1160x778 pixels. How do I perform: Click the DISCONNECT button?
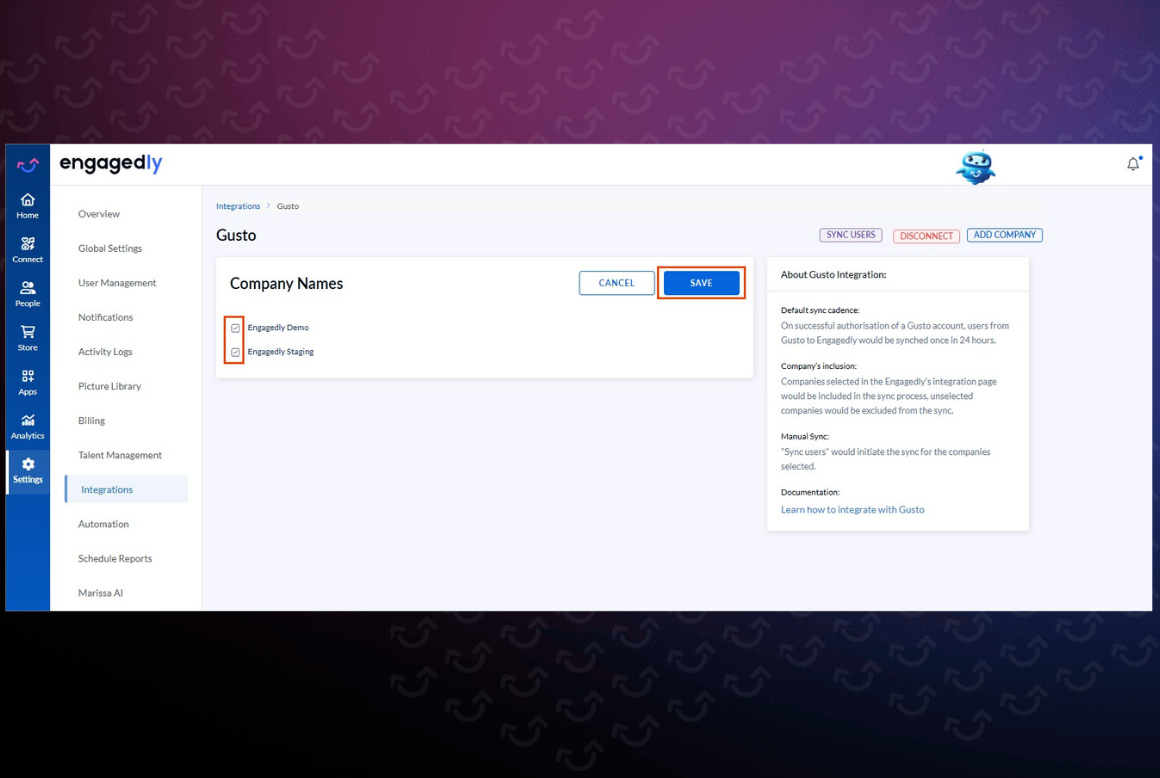click(926, 236)
